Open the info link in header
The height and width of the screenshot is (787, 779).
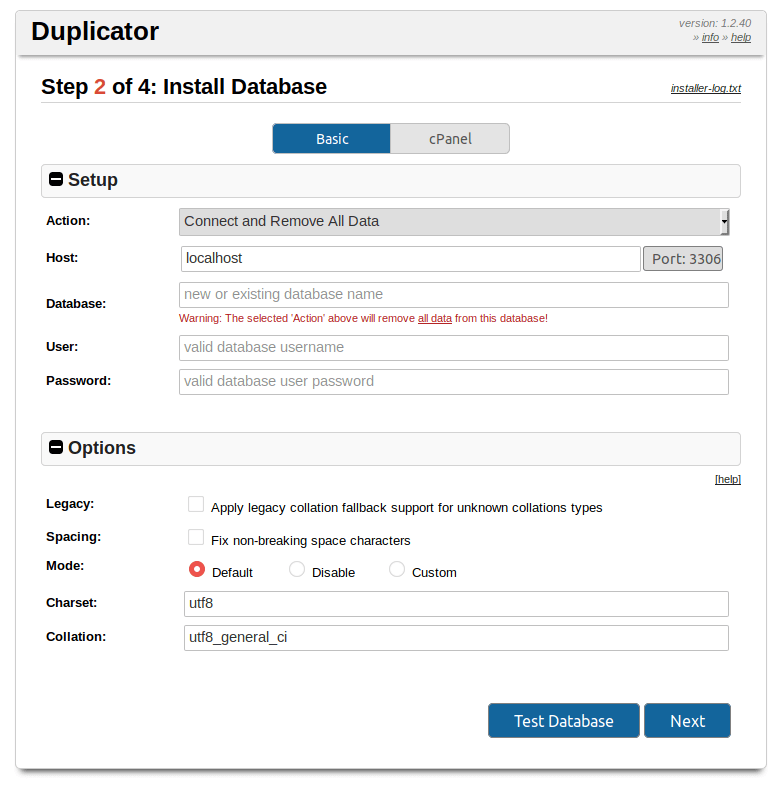click(x=710, y=37)
